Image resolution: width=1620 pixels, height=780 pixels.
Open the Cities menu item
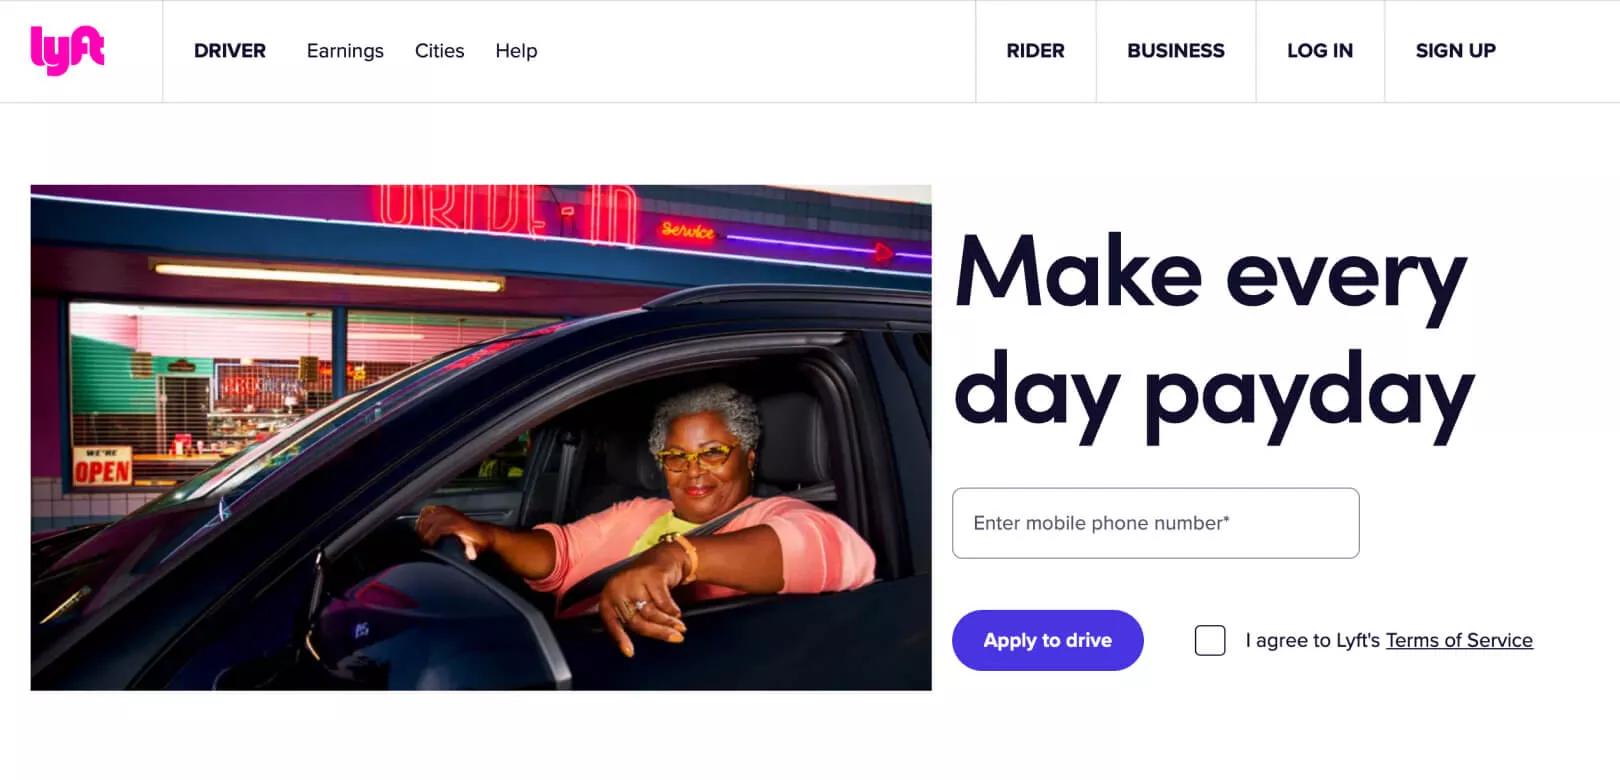(x=439, y=51)
